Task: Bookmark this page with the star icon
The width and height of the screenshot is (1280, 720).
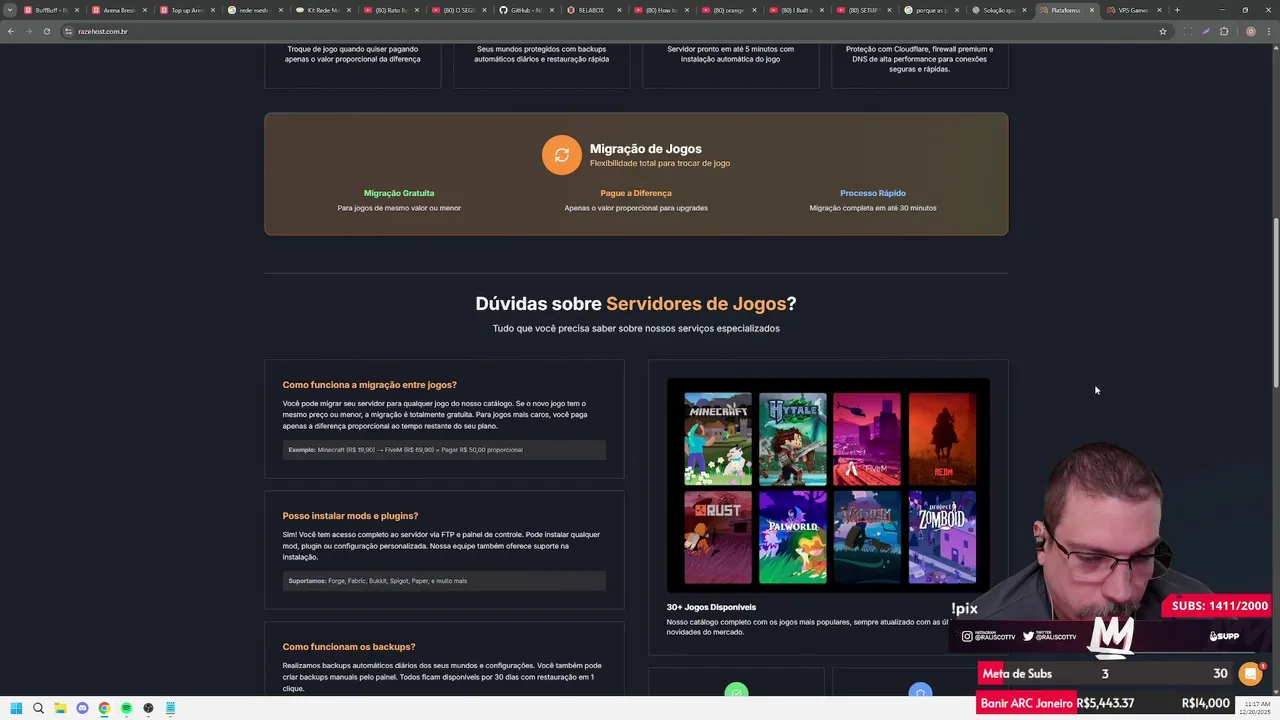Action: click(x=1163, y=31)
